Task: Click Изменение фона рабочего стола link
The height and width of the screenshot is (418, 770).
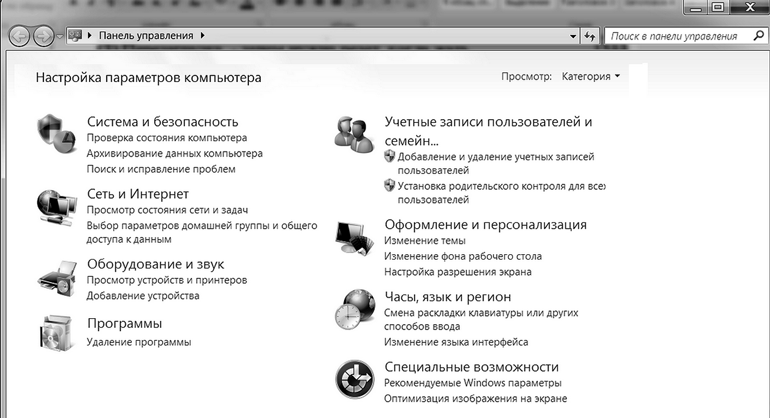Action: coord(463,256)
